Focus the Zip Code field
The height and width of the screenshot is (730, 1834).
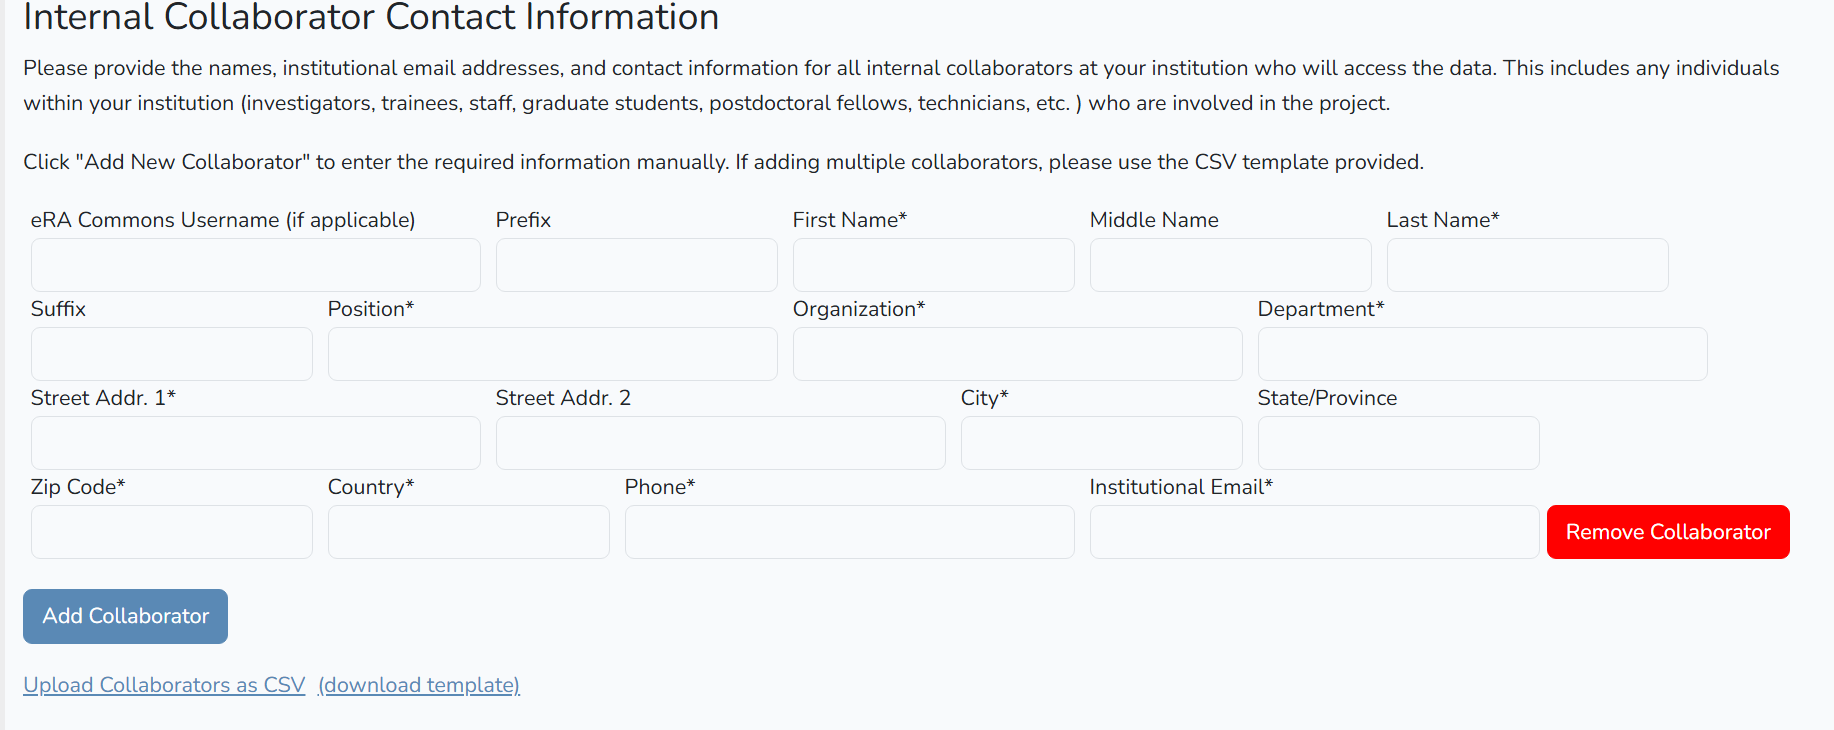[x=171, y=532]
